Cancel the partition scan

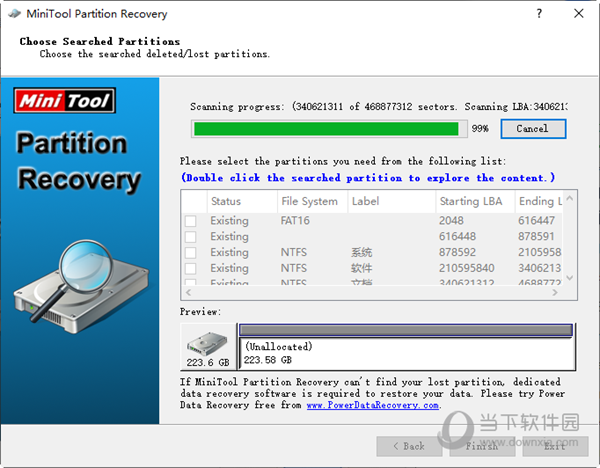[533, 129]
